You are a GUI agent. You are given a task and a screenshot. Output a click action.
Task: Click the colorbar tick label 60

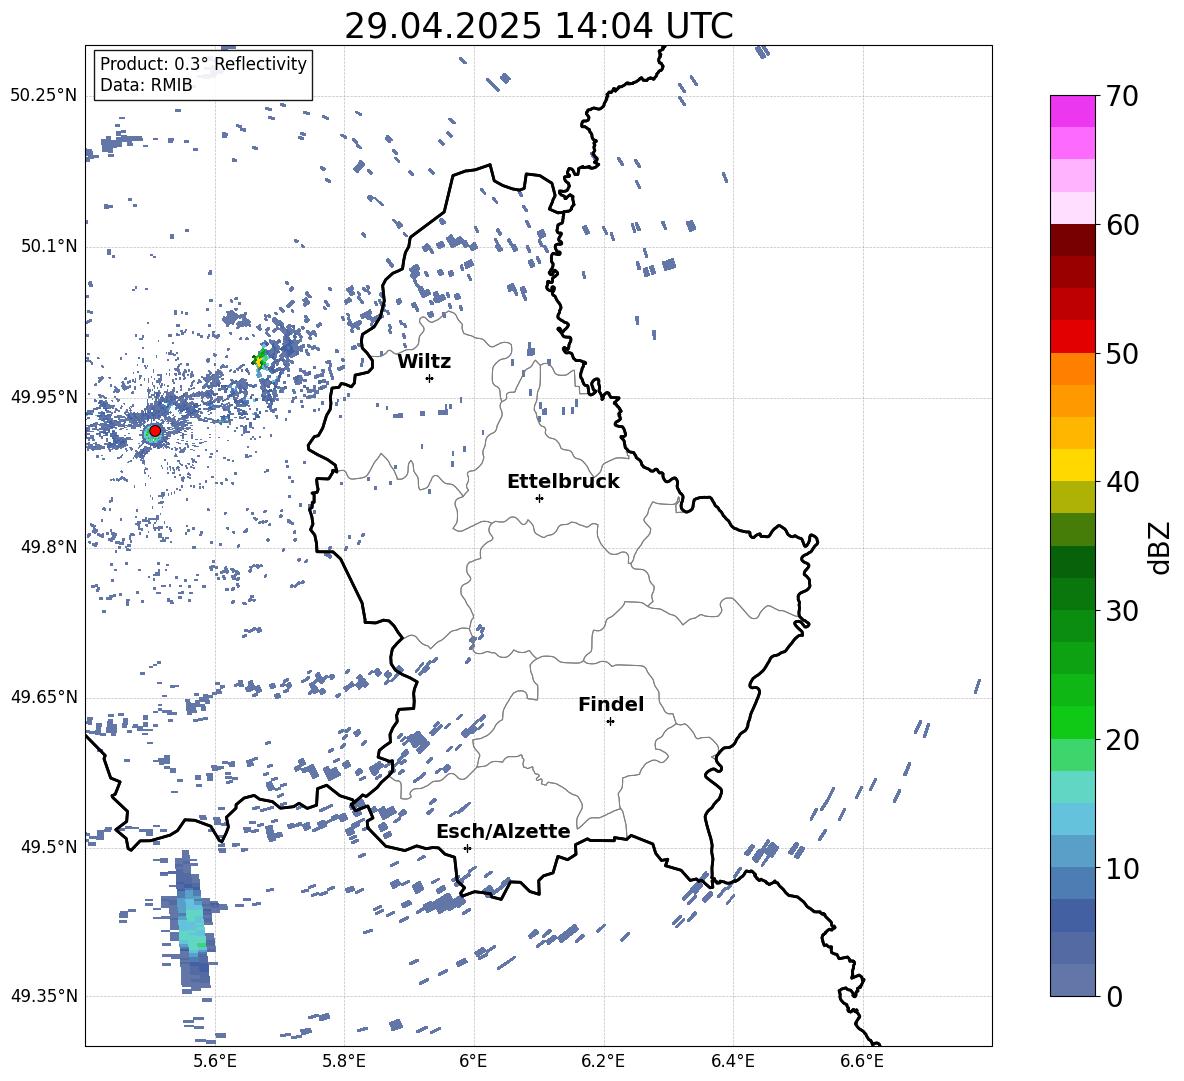(1122, 224)
